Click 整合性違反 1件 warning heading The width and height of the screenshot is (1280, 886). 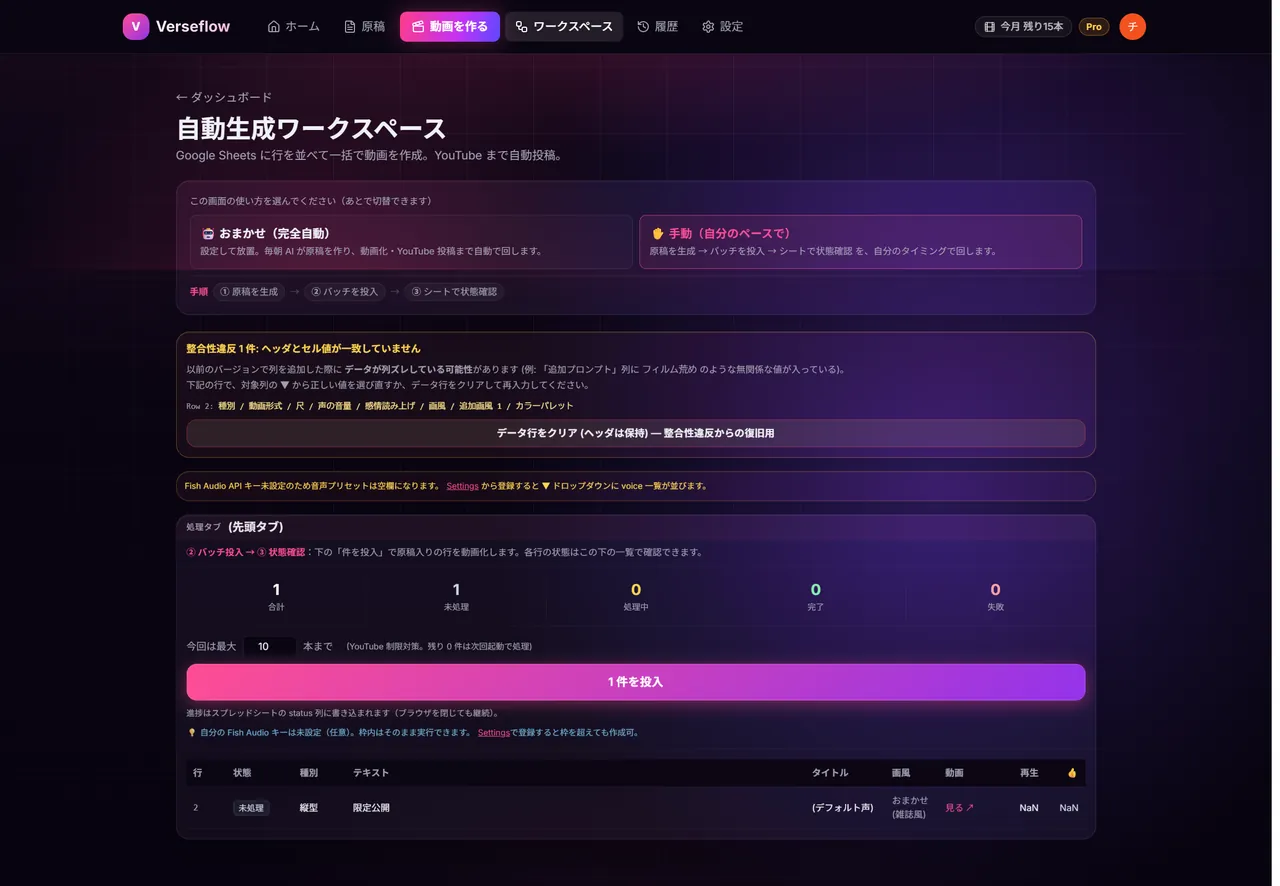point(304,349)
